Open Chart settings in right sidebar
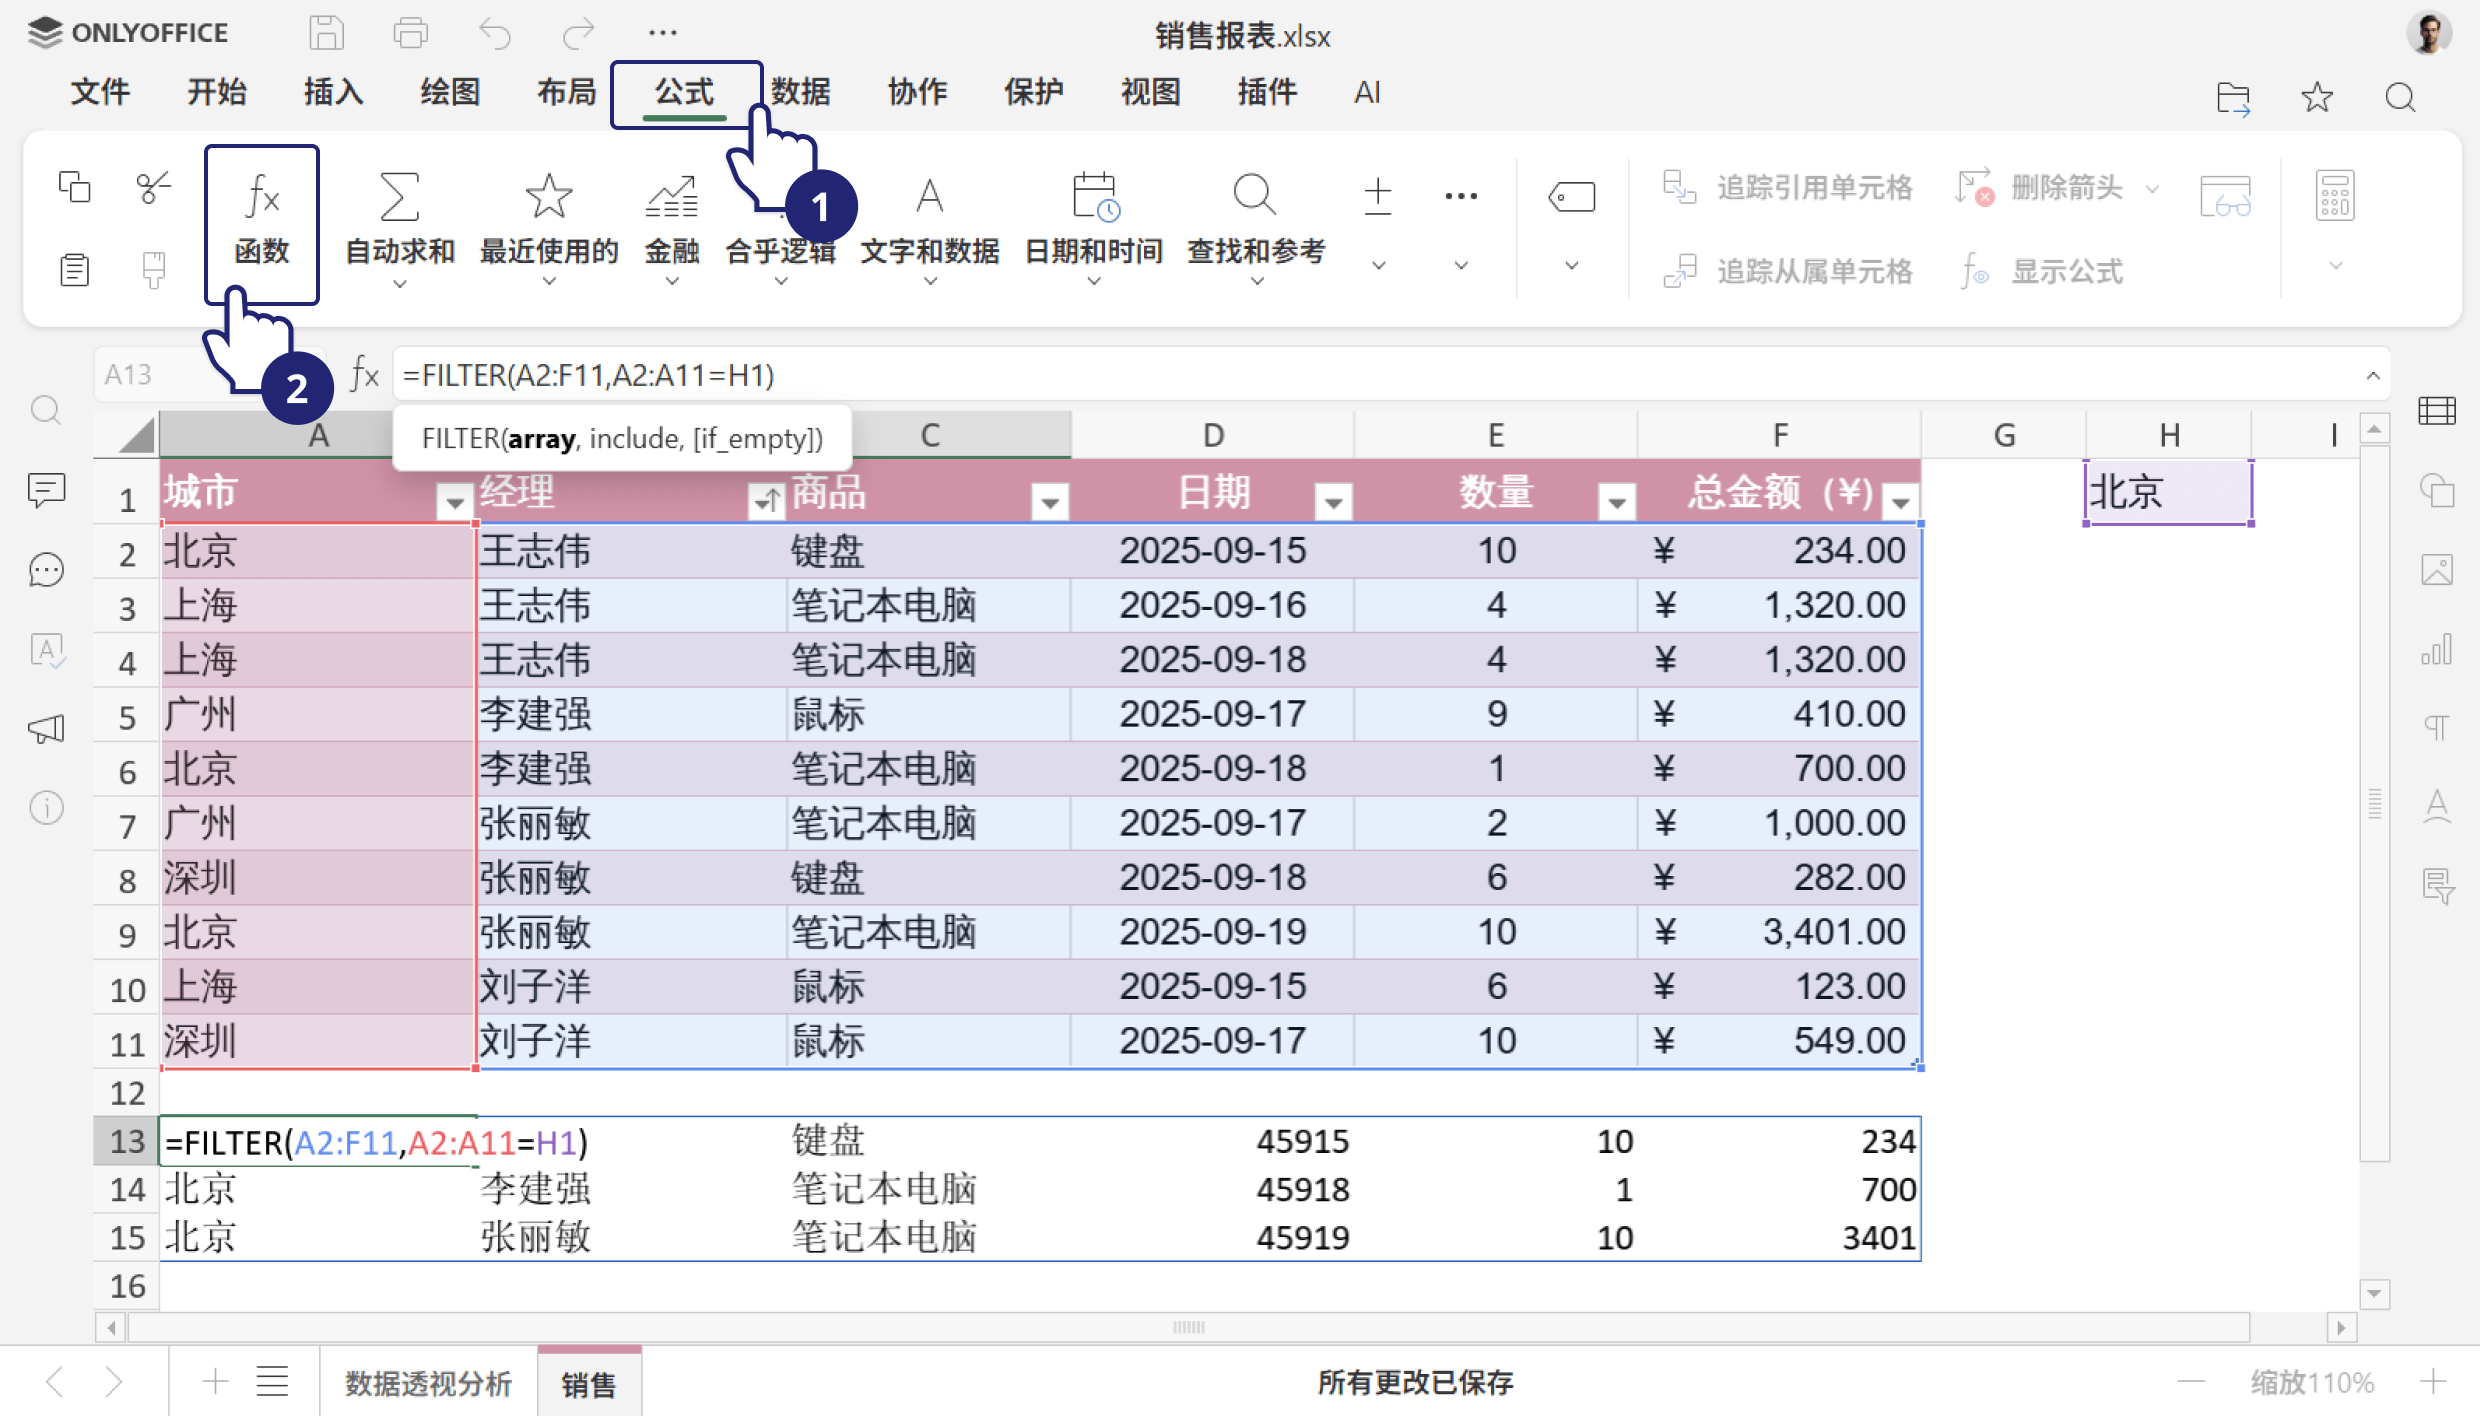 2438,649
